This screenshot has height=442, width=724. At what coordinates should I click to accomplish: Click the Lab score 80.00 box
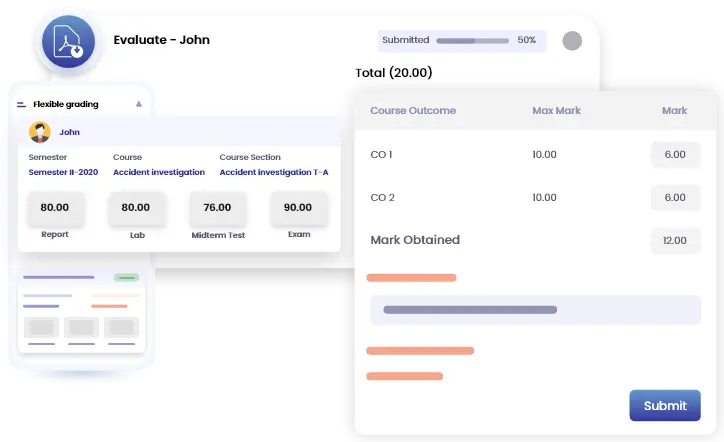pos(135,208)
